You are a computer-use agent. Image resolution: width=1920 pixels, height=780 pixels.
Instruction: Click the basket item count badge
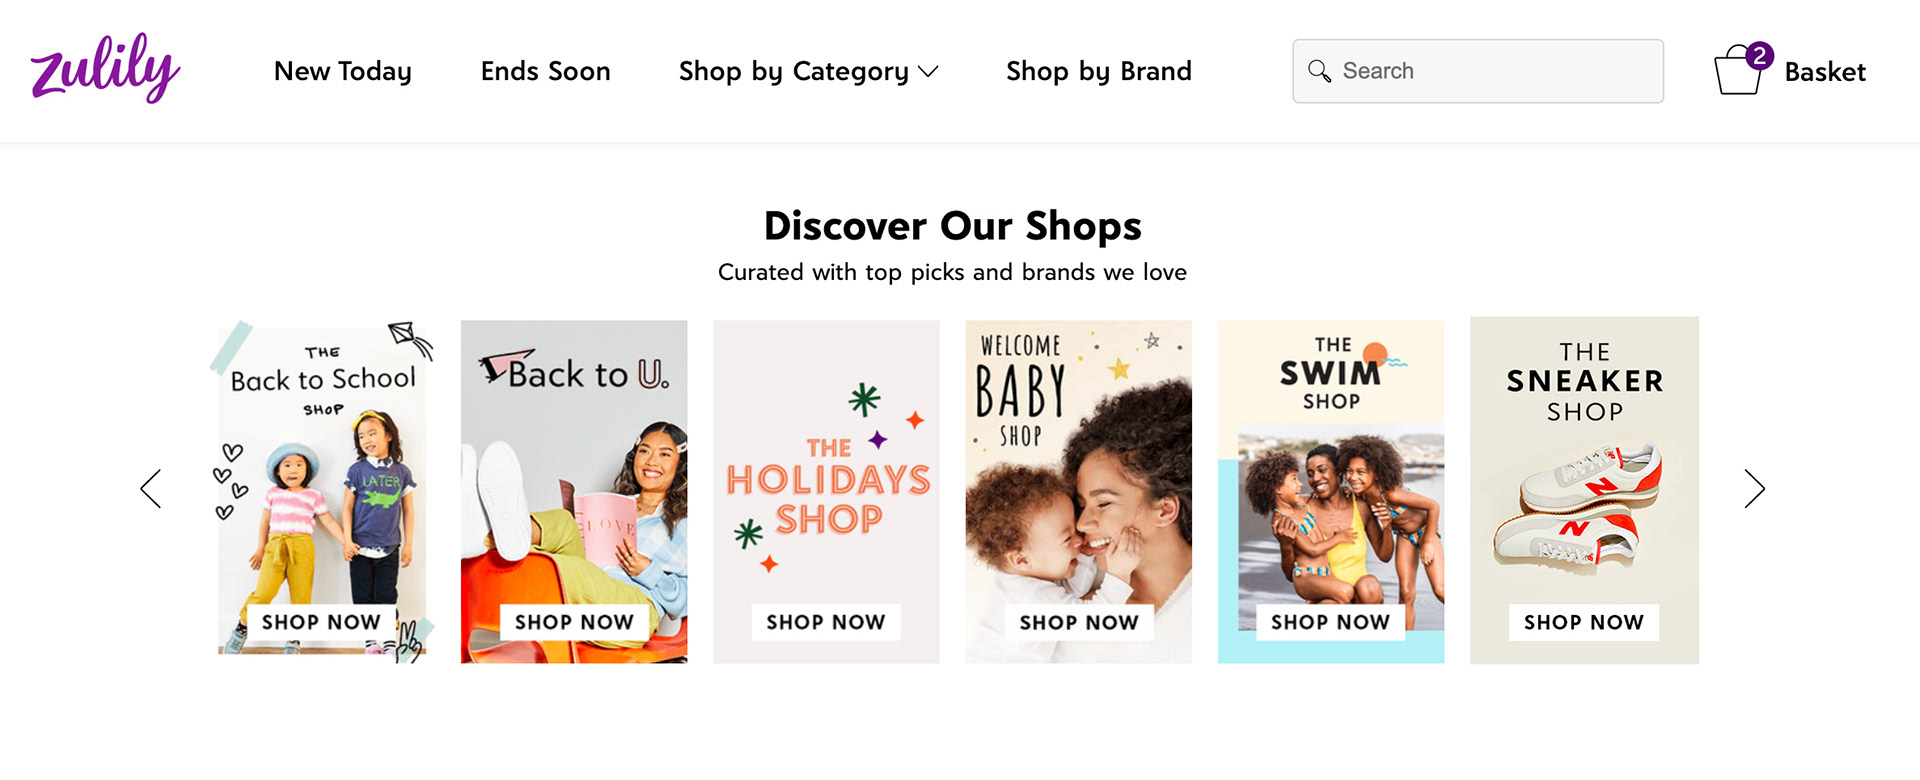pos(1759,56)
